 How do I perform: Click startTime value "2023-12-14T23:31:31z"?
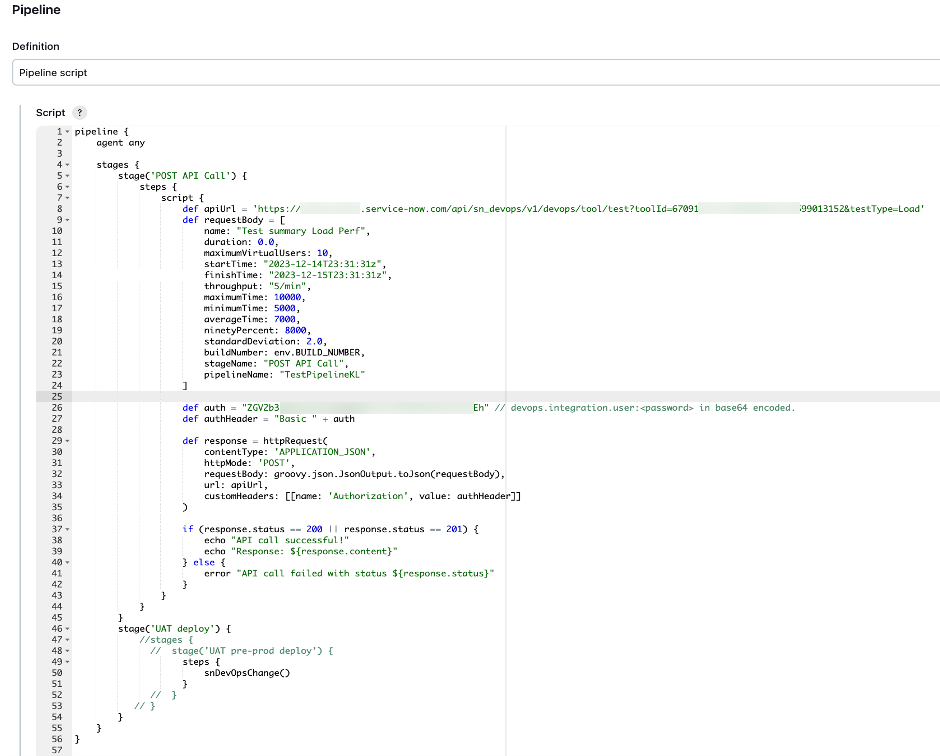coord(323,264)
